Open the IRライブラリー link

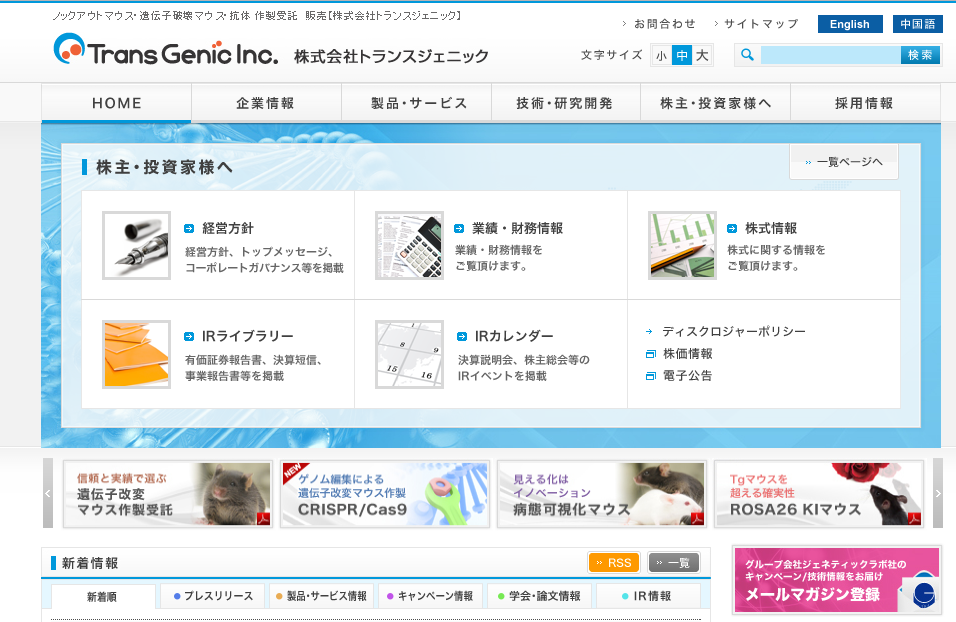coord(247,337)
